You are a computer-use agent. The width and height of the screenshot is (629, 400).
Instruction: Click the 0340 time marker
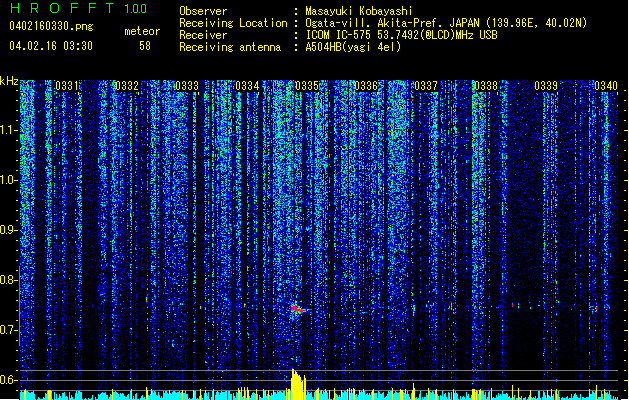coord(606,86)
